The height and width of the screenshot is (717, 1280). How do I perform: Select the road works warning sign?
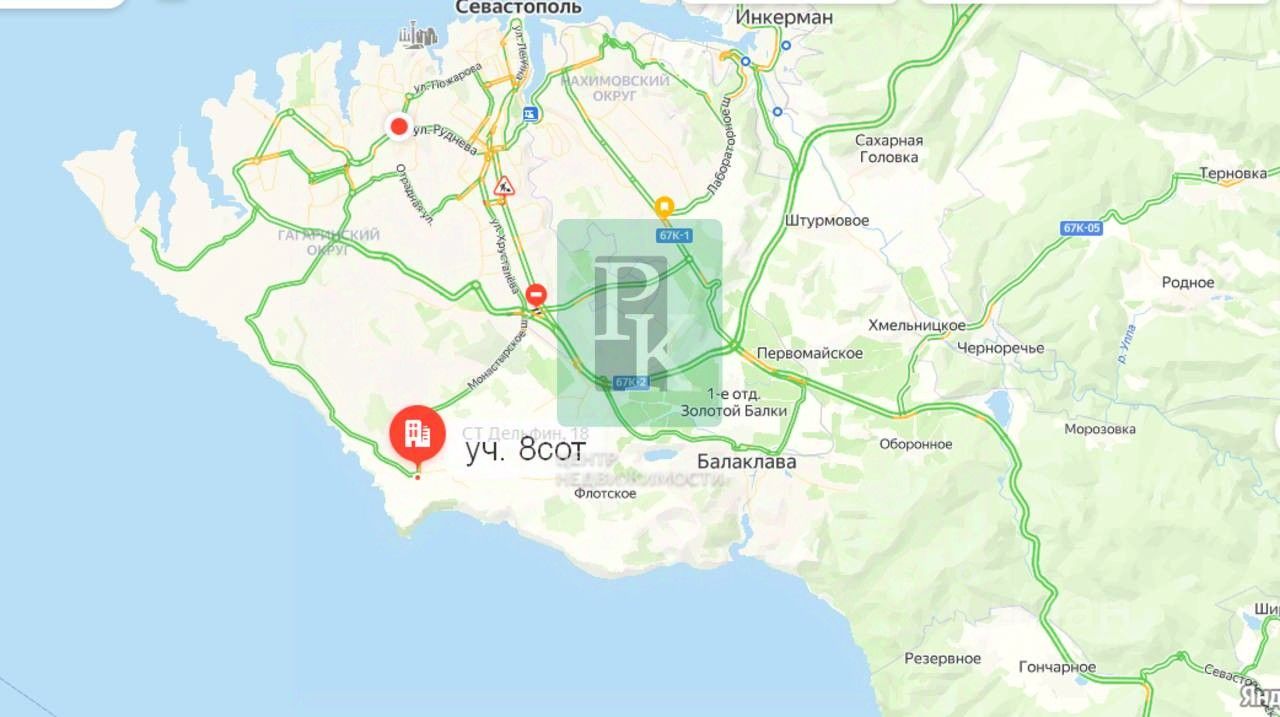[504, 185]
